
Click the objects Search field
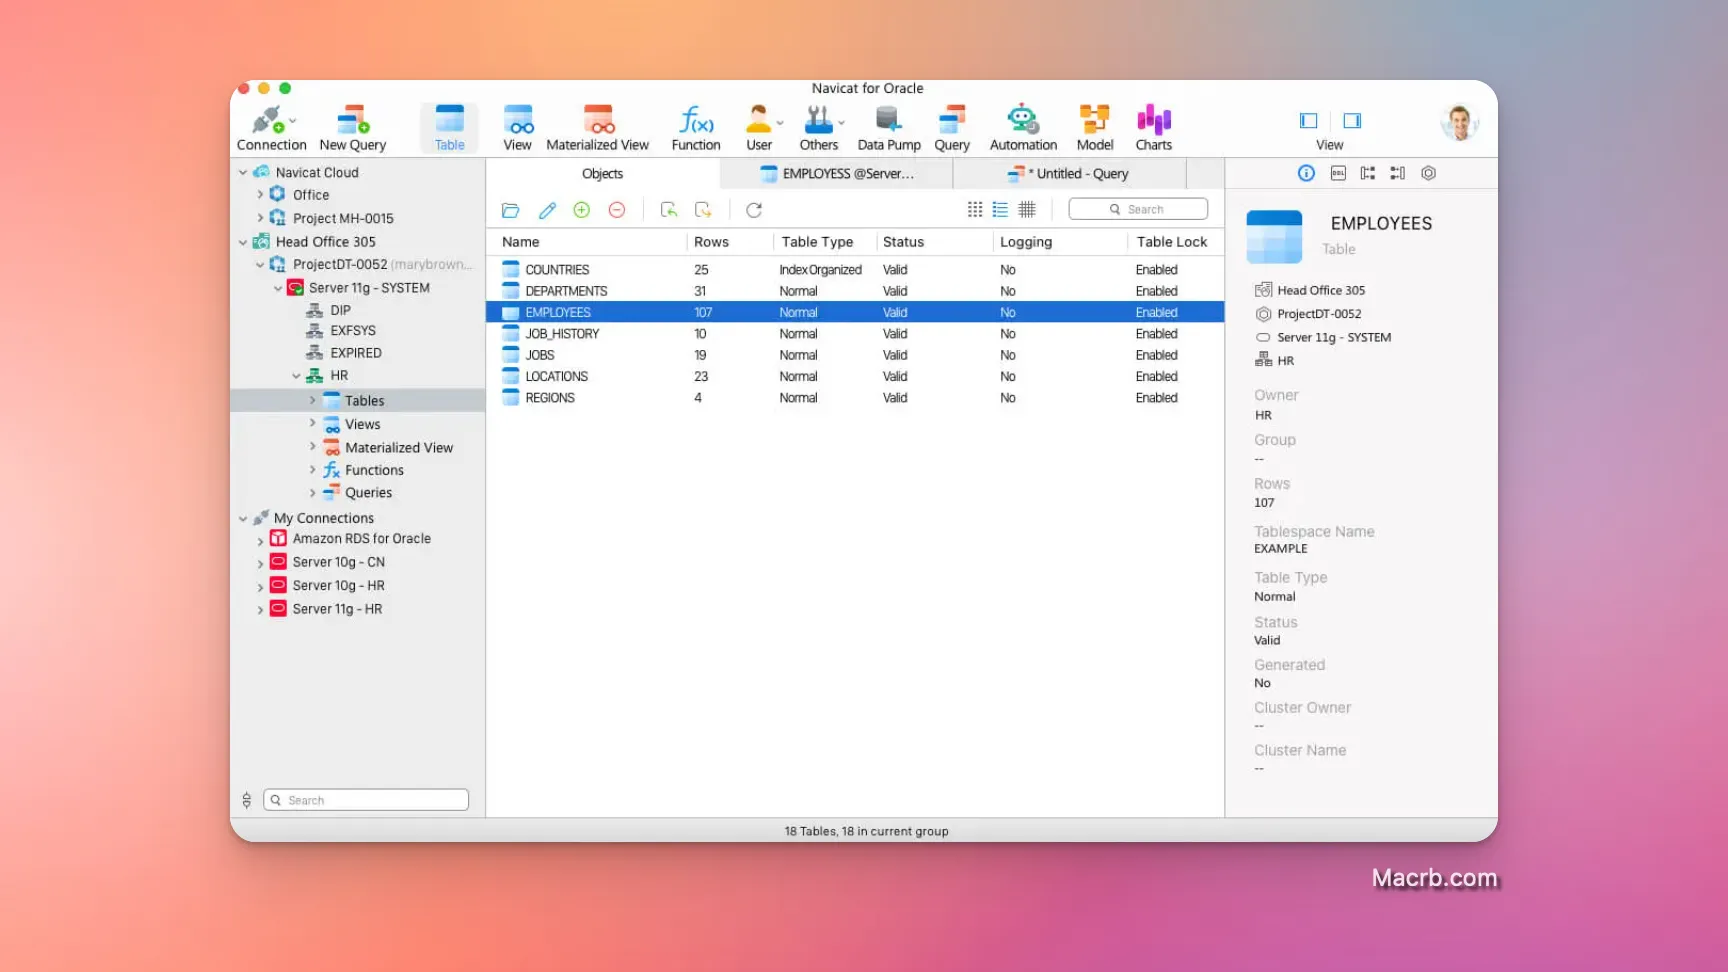pyautogui.click(x=1138, y=209)
